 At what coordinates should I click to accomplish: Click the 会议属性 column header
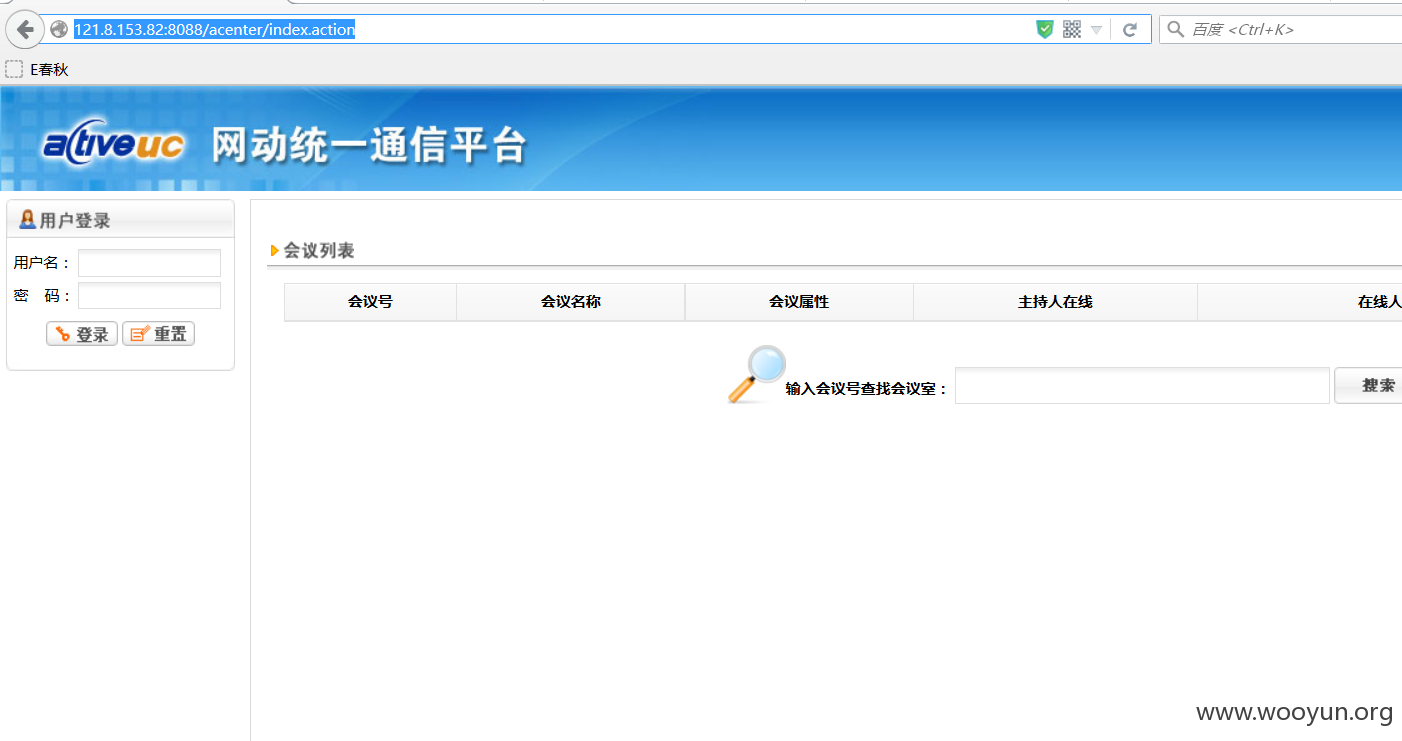tap(799, 302)
